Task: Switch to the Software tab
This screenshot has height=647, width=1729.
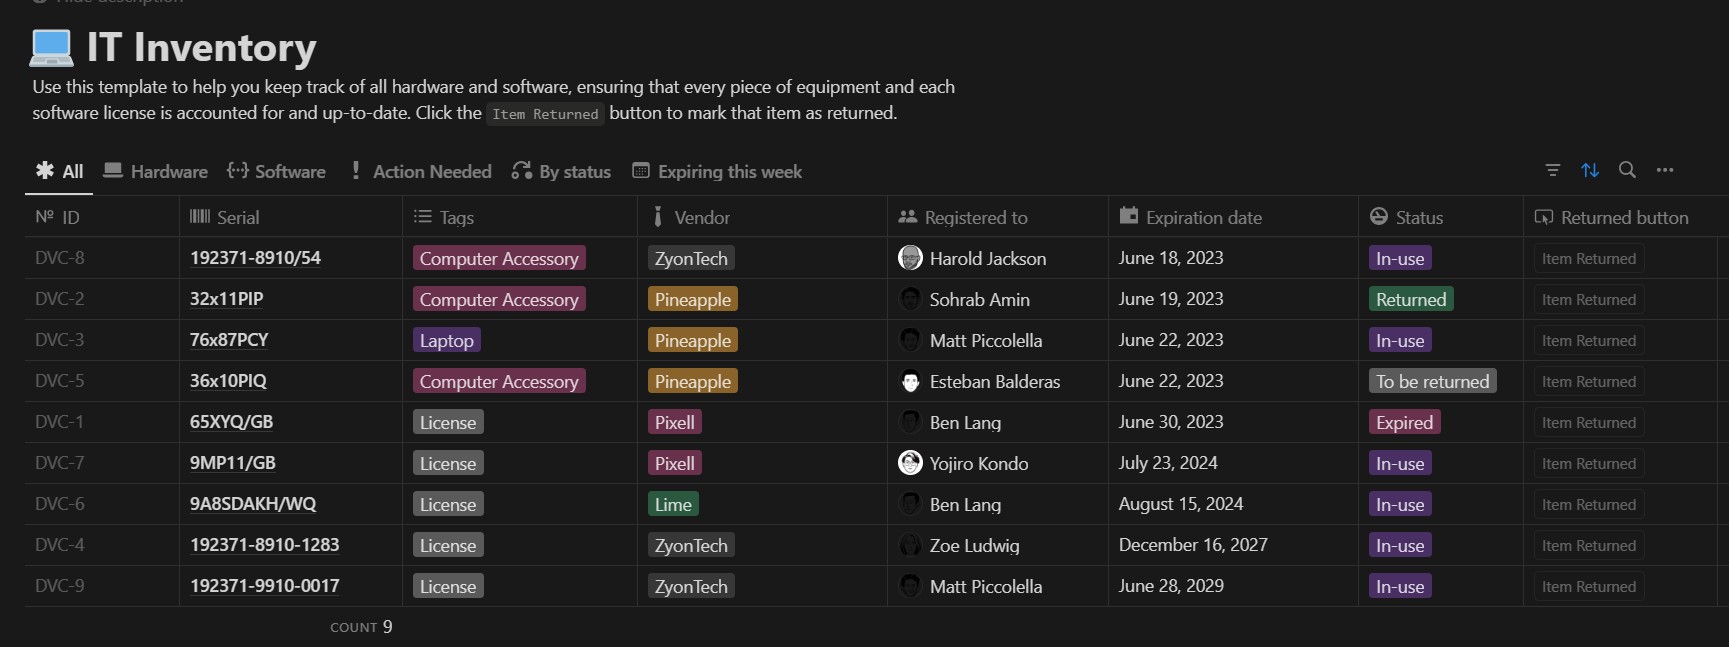Action: pyautogui.click(x=277, y=171)
